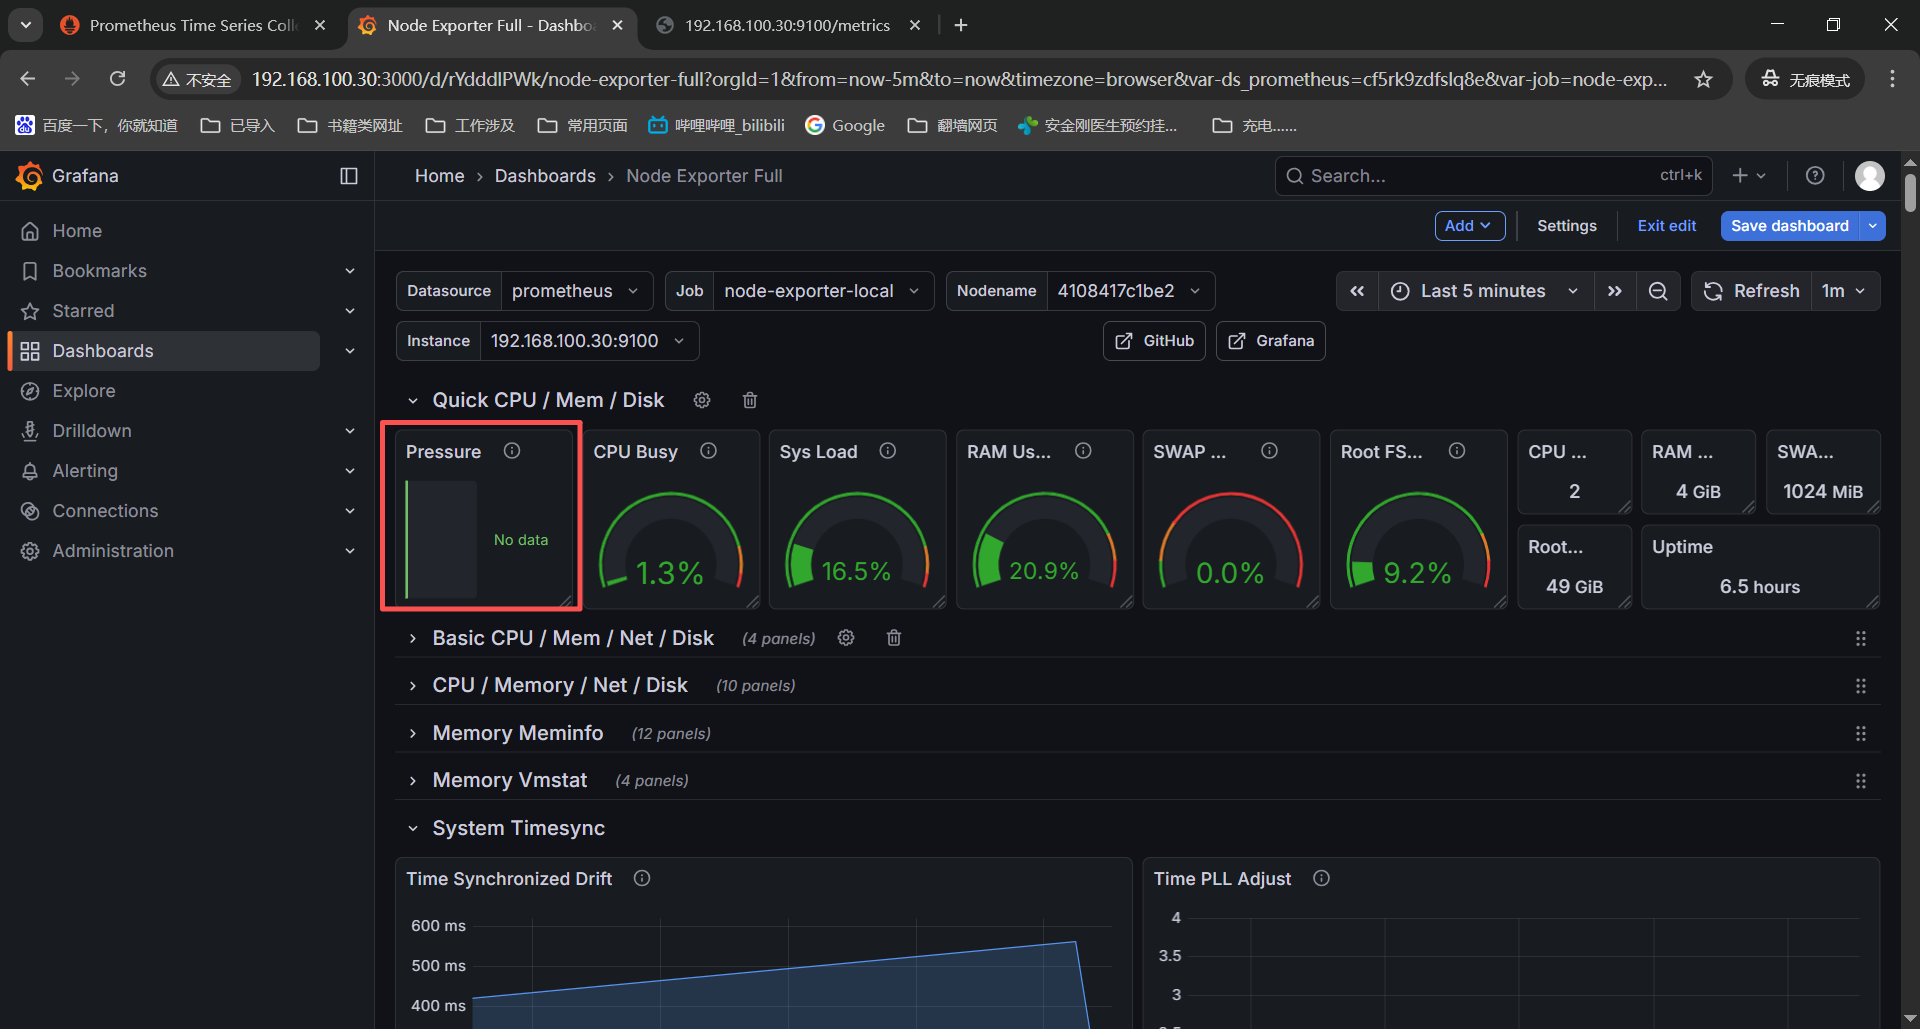Show Time Synchronized Drift info icon
This screenshot has width=1920, height=1029.
click(642, 878)
